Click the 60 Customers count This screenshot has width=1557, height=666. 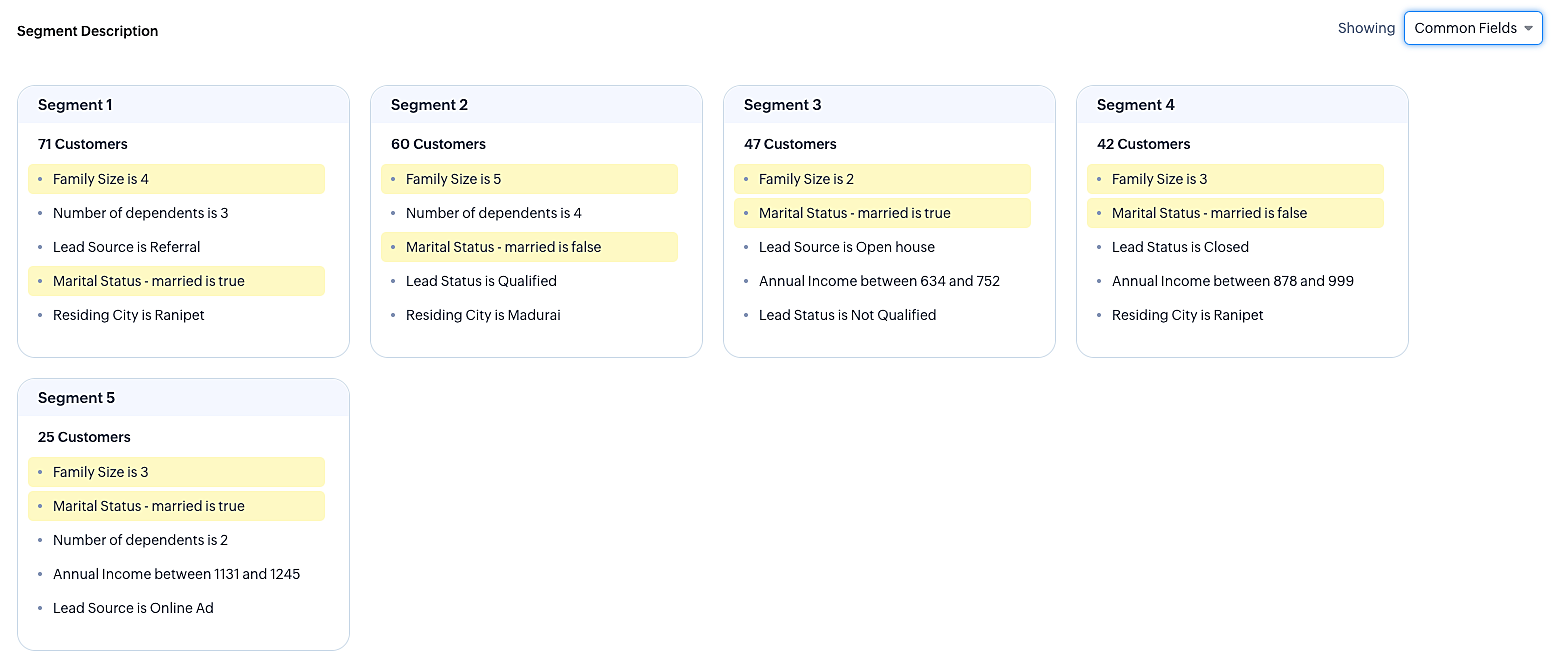tap(438, 144)
